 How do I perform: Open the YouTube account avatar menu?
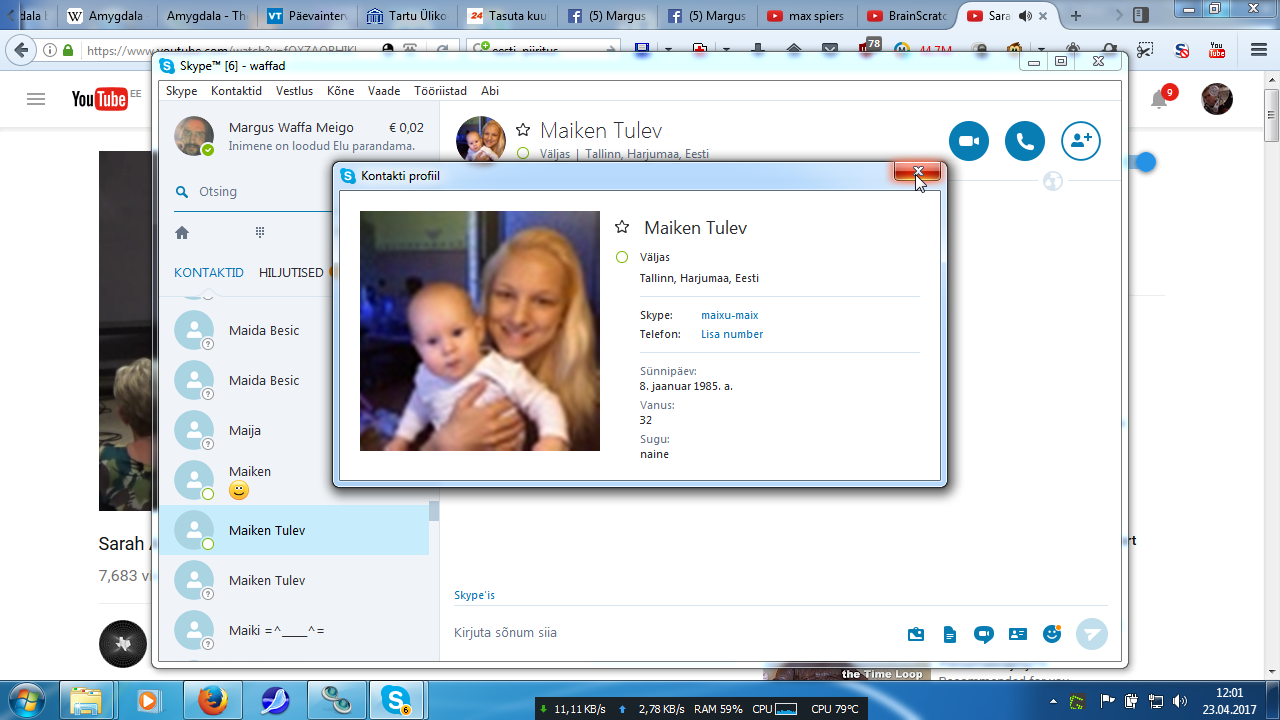pos(1217,99)
